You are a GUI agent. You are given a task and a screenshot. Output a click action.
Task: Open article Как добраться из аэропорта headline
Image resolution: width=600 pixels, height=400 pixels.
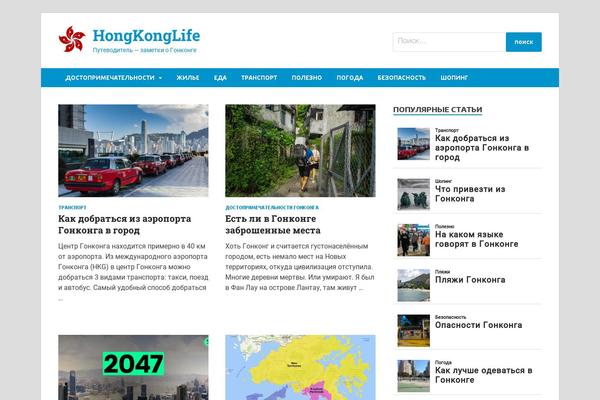point(125,225)
